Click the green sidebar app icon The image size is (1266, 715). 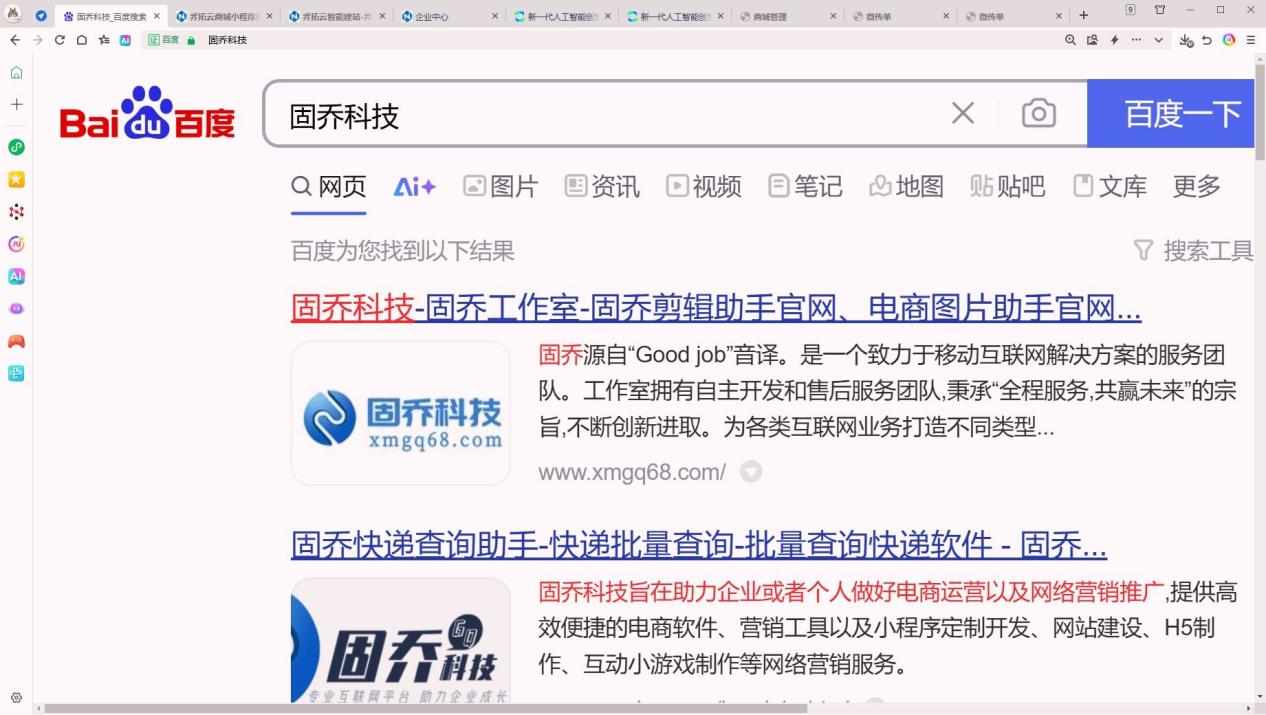[x=16, y=147]
